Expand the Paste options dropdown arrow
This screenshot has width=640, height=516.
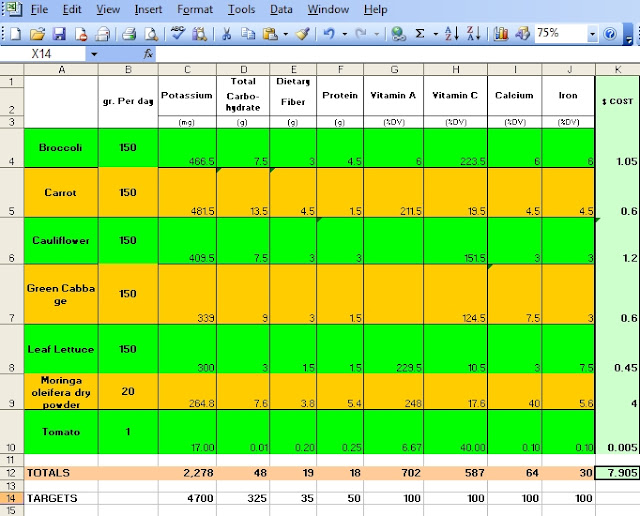pyautogui.click(x=285, y=34)
